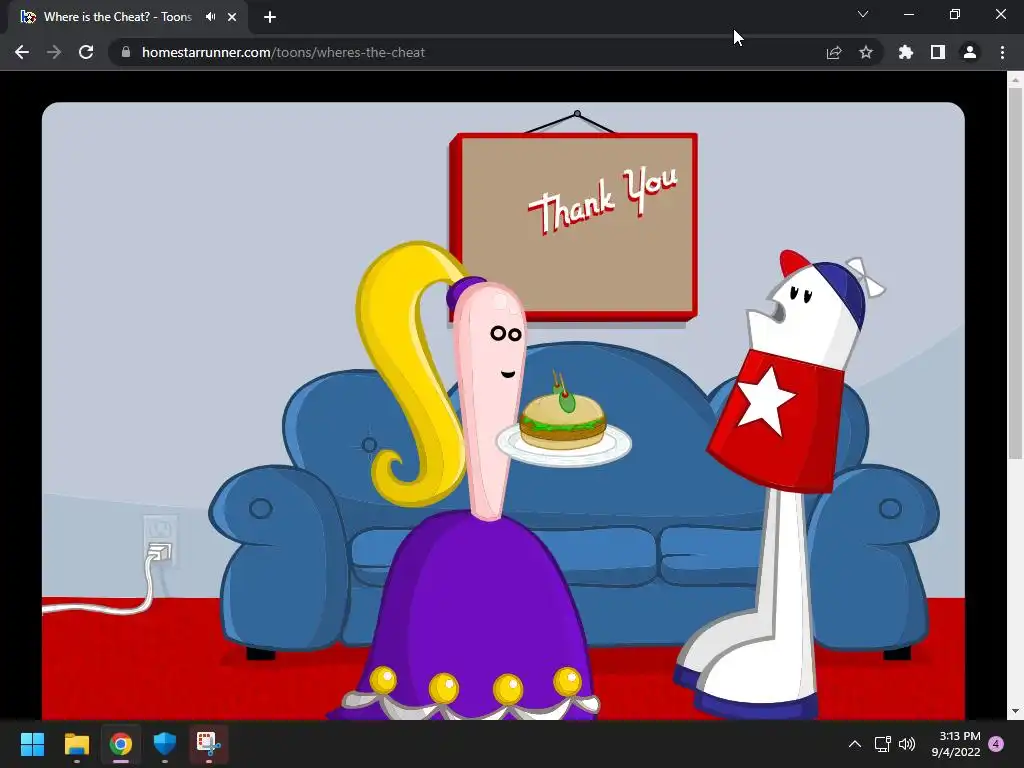Click the vertical page scrollbar thumb
Screen dimensions: 1024x768
1015,273
